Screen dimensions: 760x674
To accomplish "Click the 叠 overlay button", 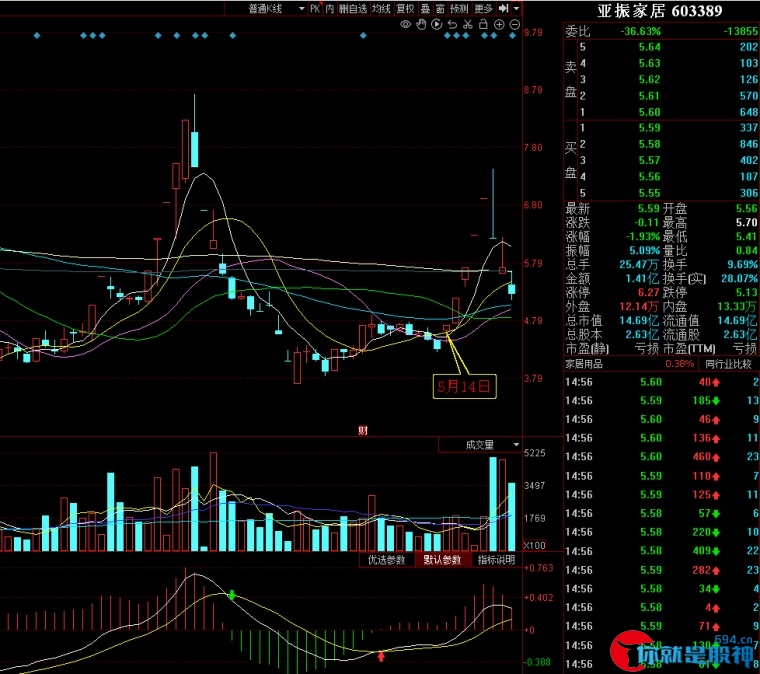I will (x=425, y=8).
